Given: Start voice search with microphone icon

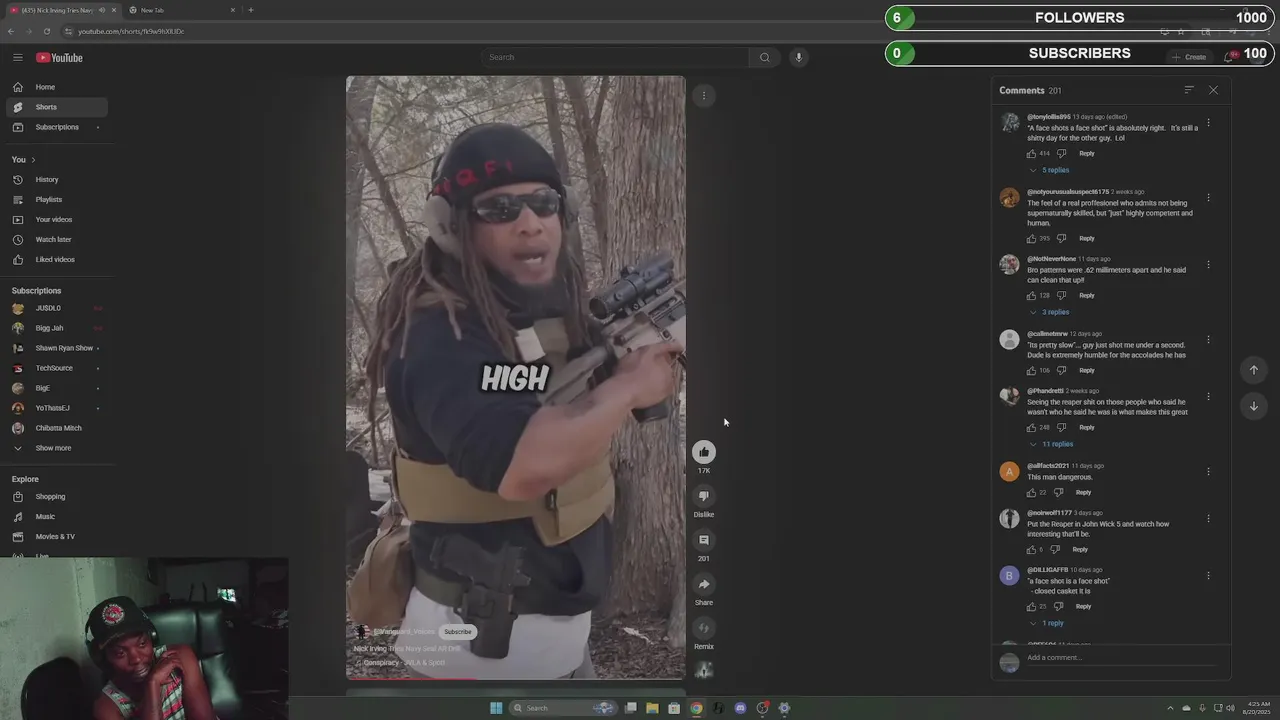Looking at the screenshot, I should [x=798, y=57].
